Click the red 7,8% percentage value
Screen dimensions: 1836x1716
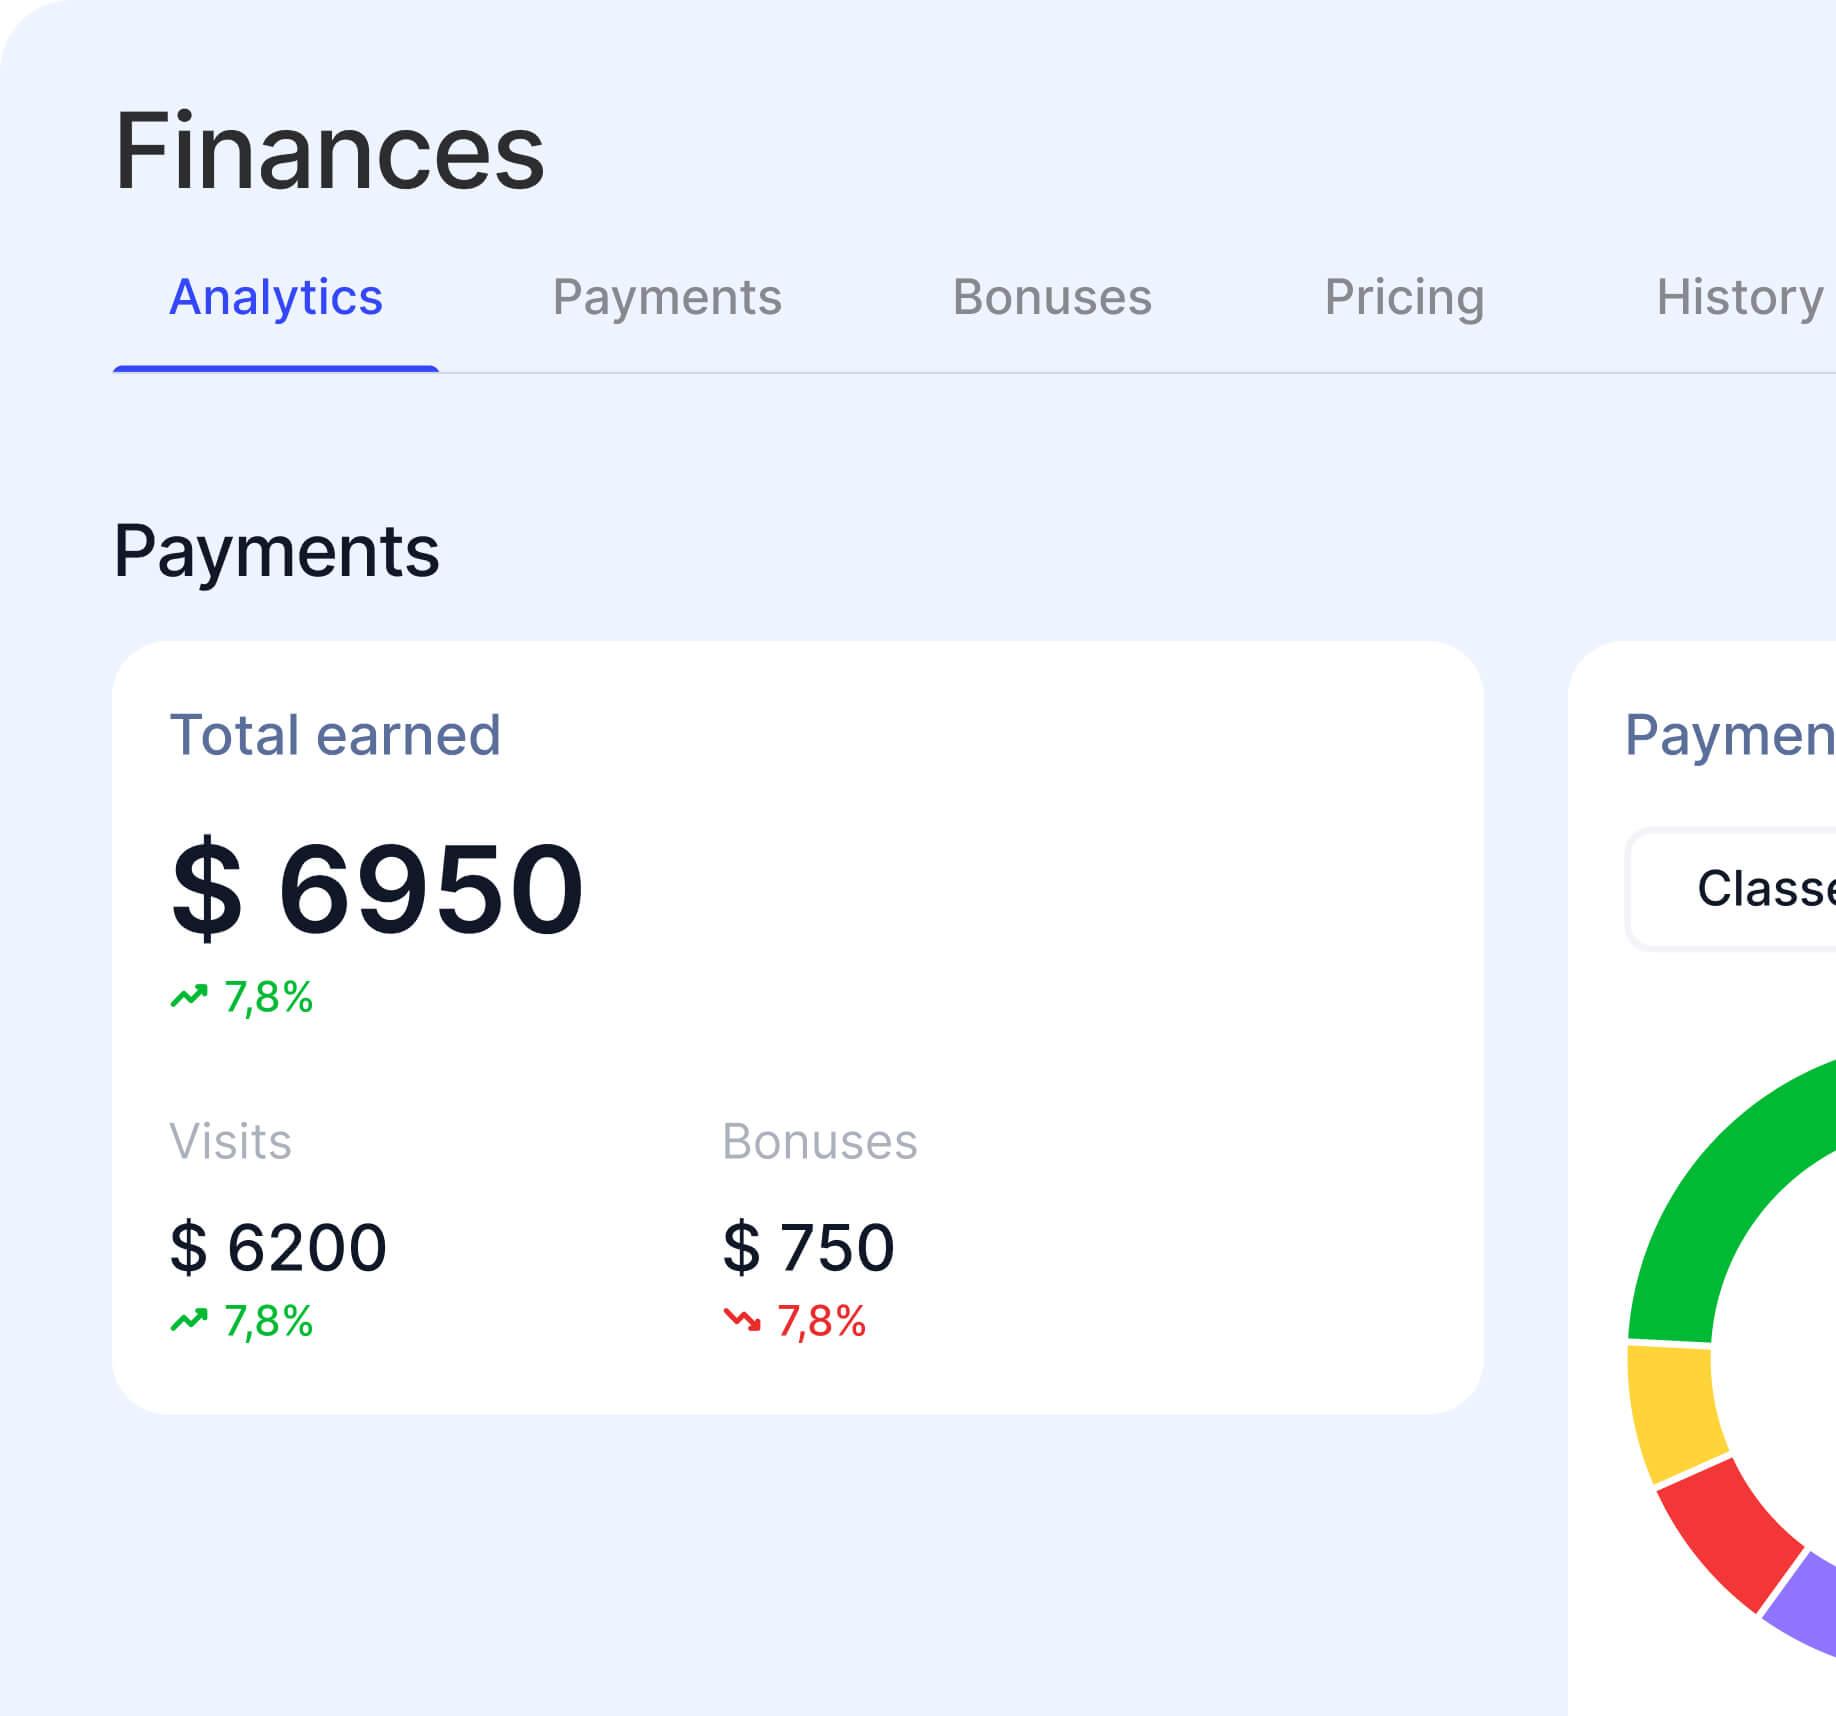click(821, 1321)
